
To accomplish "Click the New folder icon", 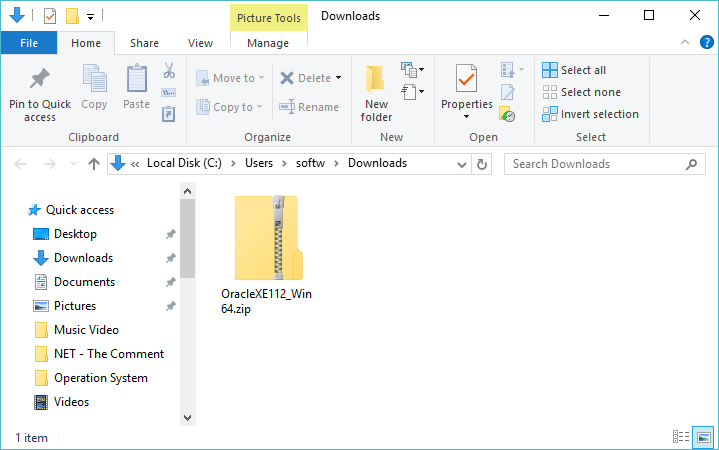I will pyautogui.click(x=376, y=78).
